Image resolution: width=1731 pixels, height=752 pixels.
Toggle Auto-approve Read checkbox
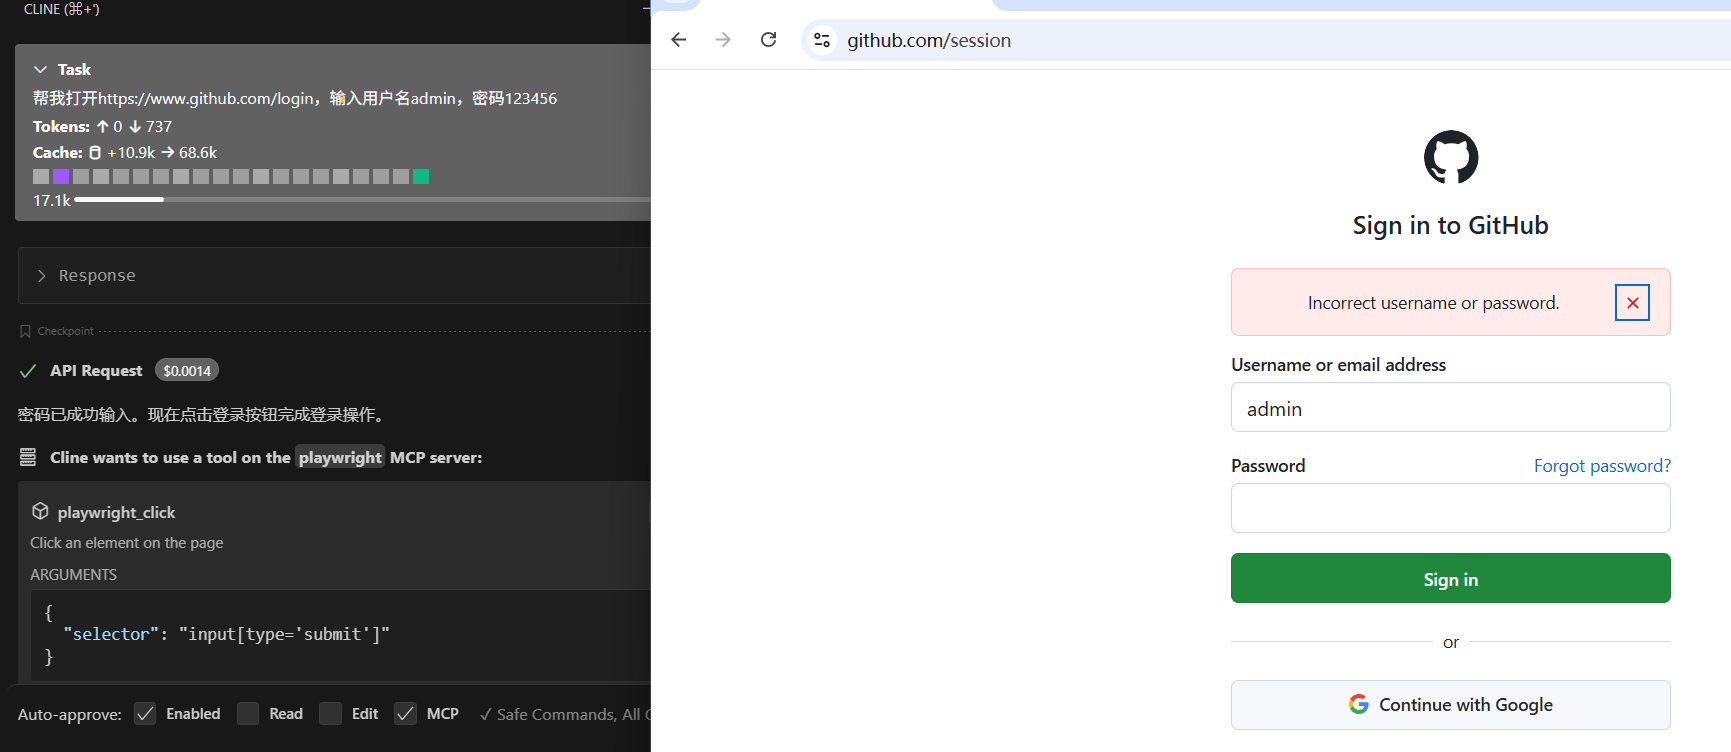point(248,713)
